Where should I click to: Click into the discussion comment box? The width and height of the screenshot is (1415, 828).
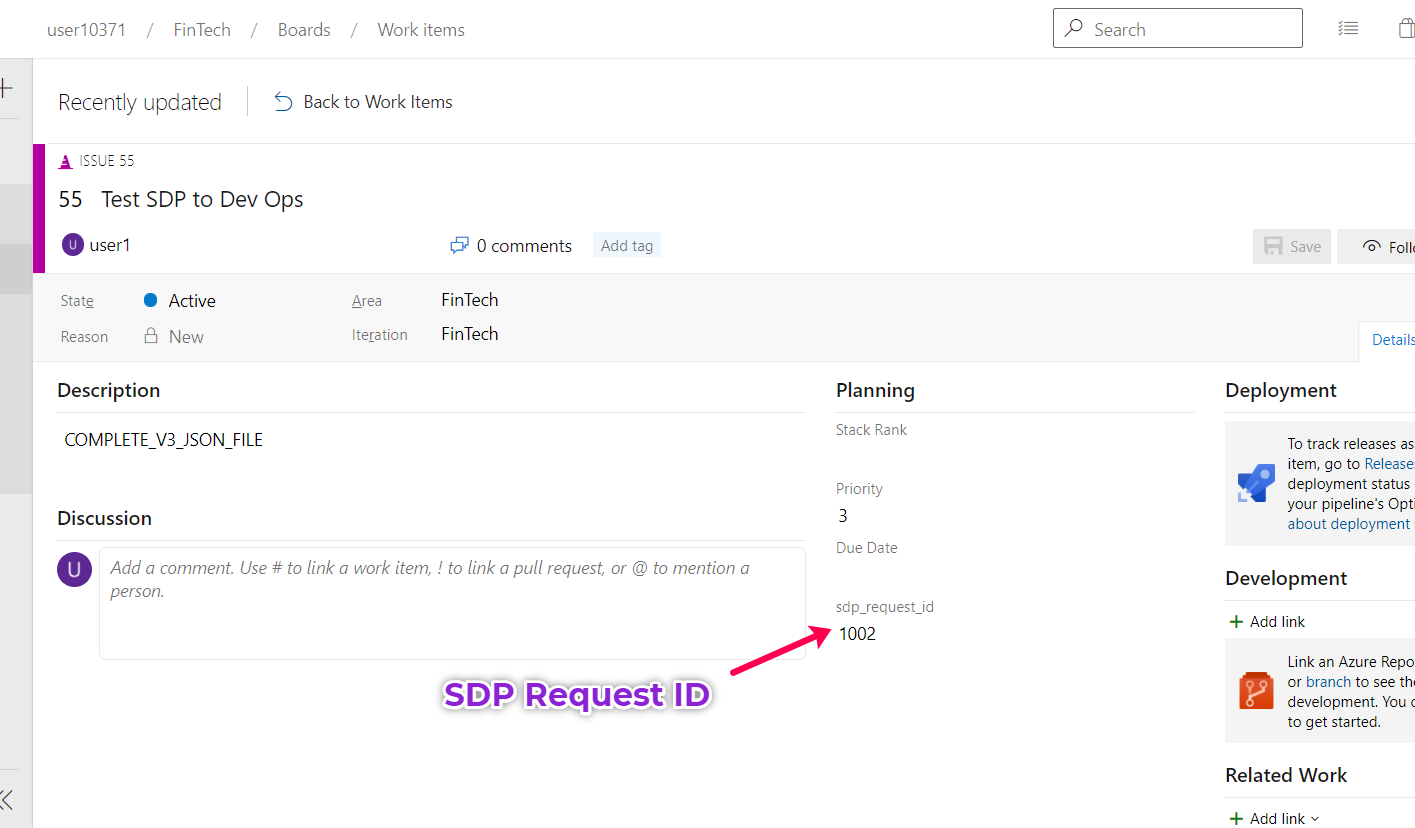click(x=452, y=602)
